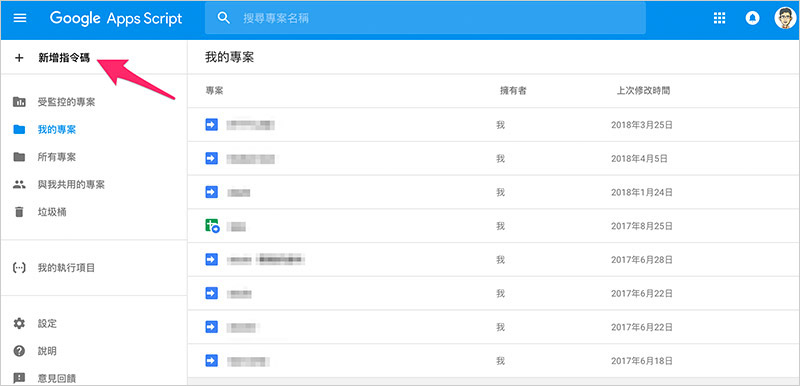Click the trash can icon
The image size is (800, 386).
click(x=19, y=212)
